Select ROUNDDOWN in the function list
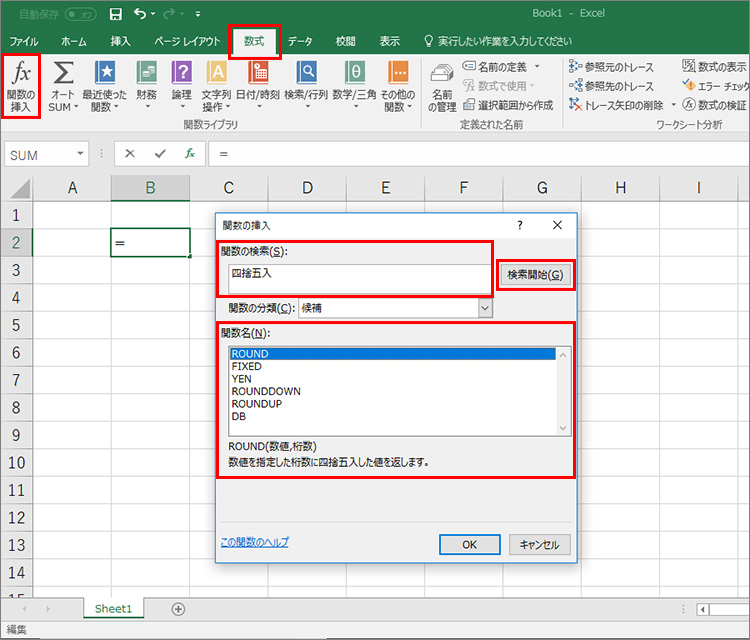This screenshot has height=640, width=750. [x=265, y=391]
